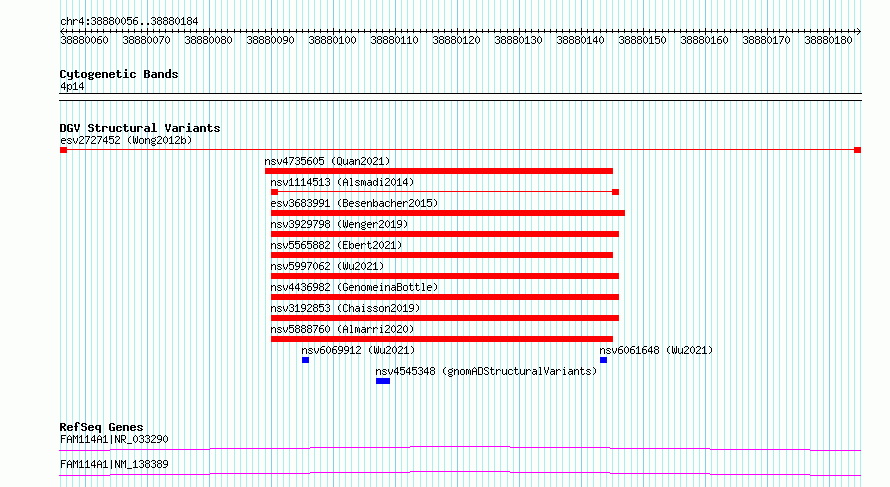Open the FAM114A1|NR_033290 transcript label

coord(114,439)
